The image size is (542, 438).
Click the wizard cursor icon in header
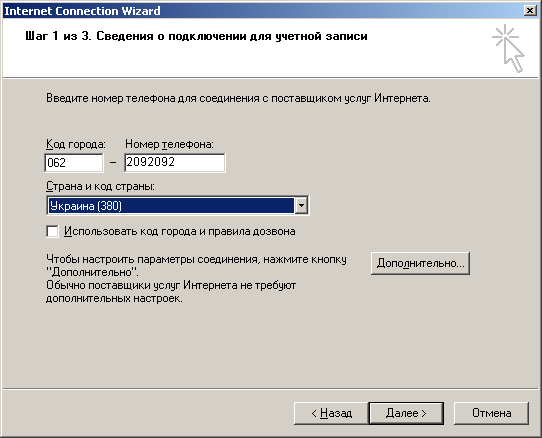[508, 48]
